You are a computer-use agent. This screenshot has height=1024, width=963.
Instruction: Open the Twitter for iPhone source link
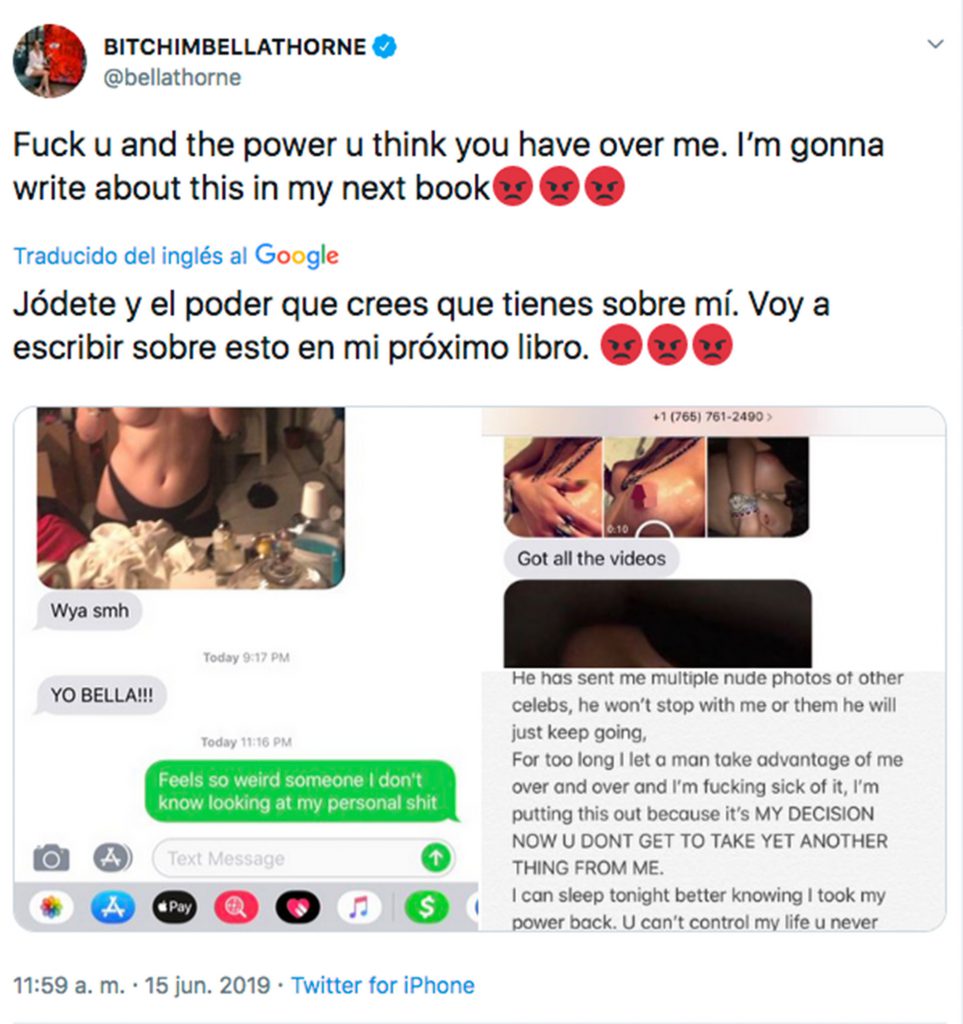(x=383, y=985)
